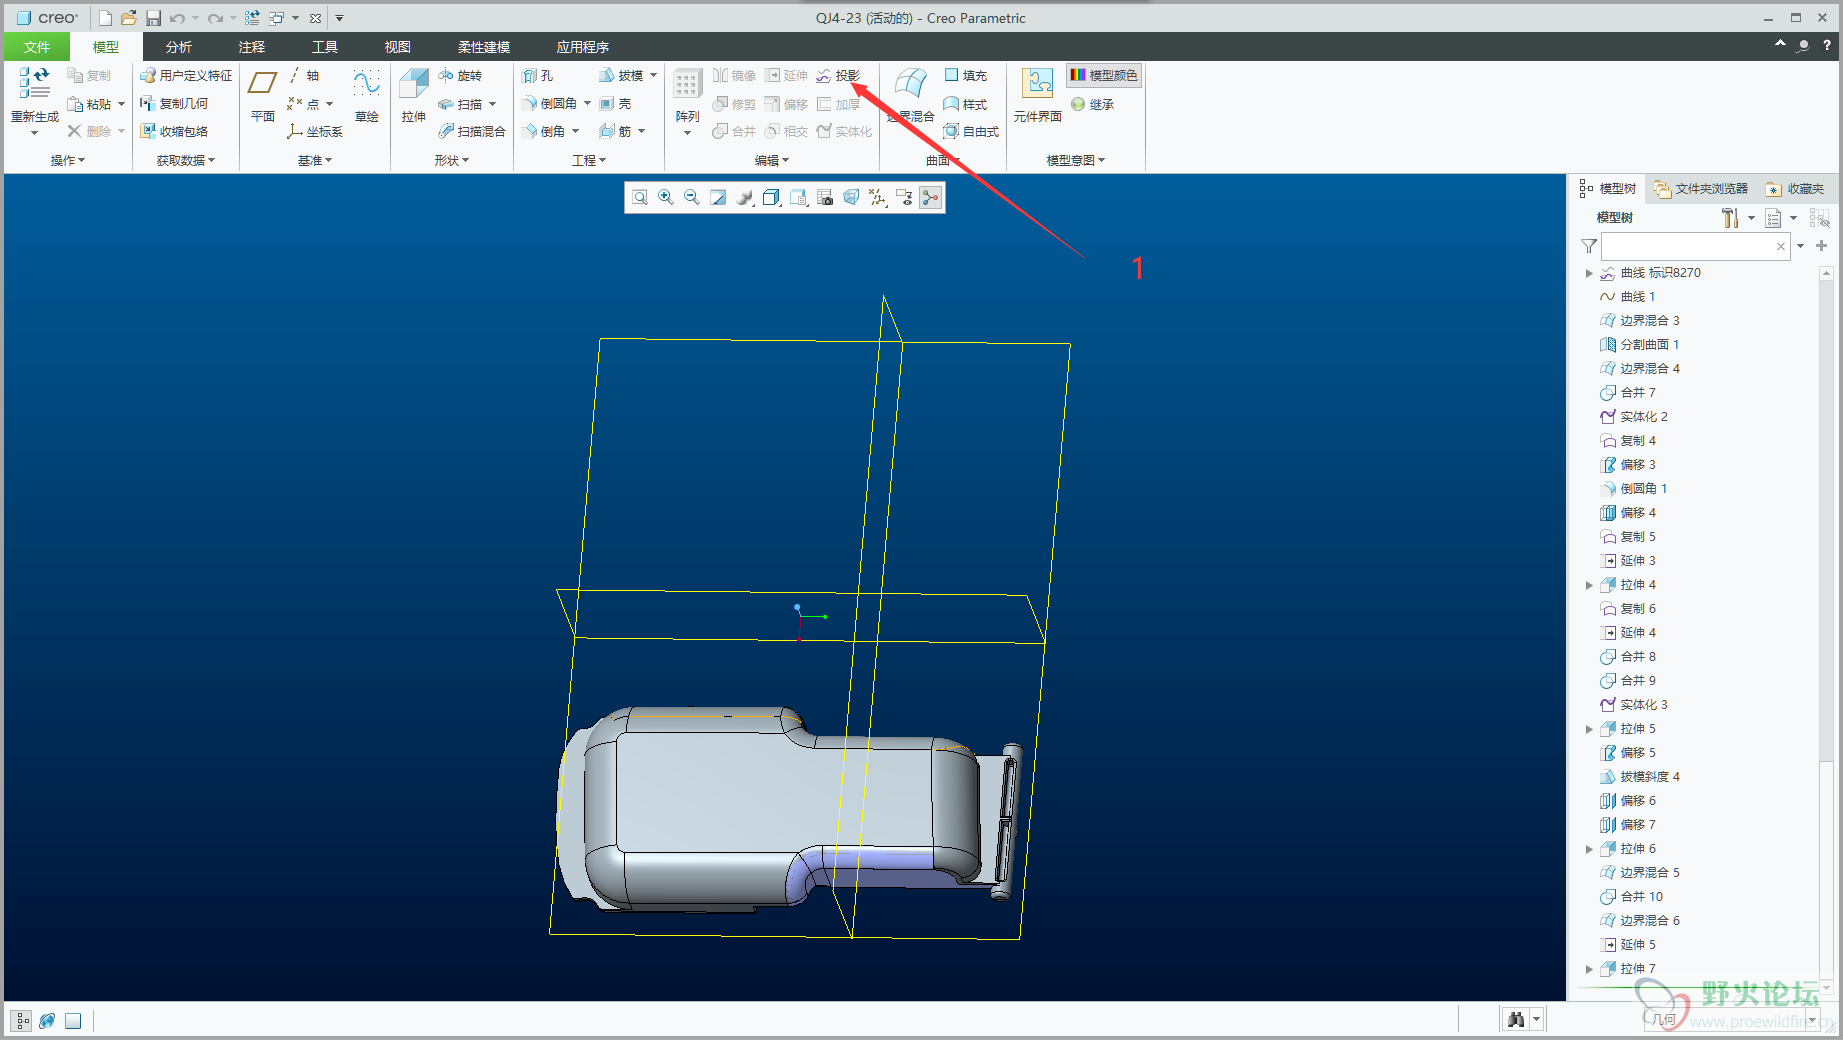
Task: Open the Round (倒圆角) dropdown arrow
Action: coord(587,104)
